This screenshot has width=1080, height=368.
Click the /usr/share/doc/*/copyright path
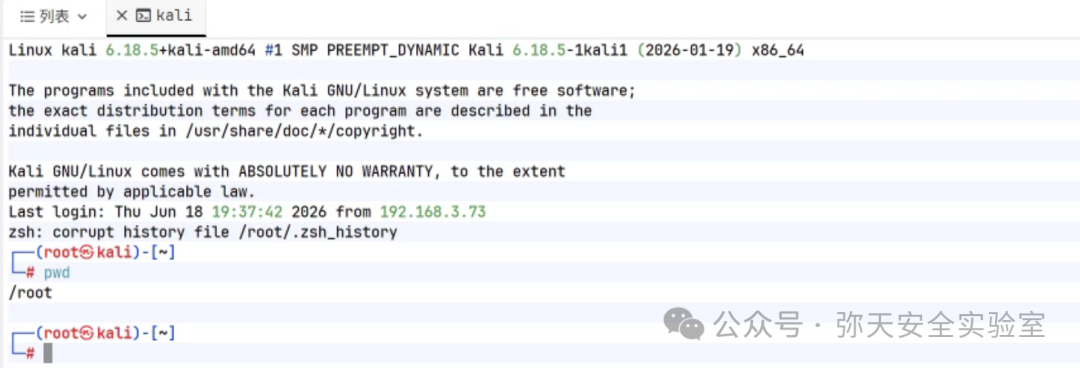(300, 131)
